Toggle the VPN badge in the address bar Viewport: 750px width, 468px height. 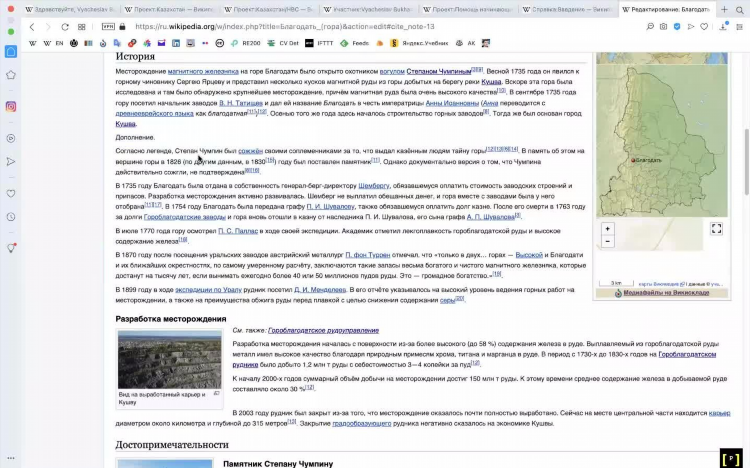coord(108,27)
